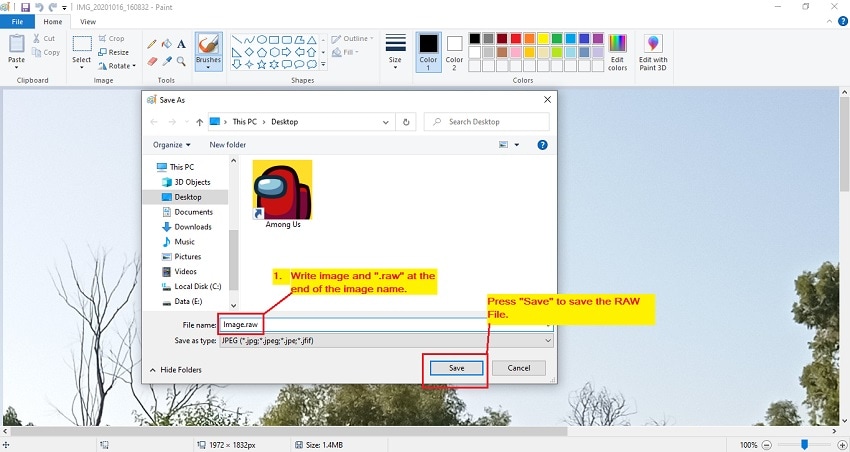This screenshot has height=452, width=850.
Task: Select the Eraser tool
Action: tap(152, 61)
